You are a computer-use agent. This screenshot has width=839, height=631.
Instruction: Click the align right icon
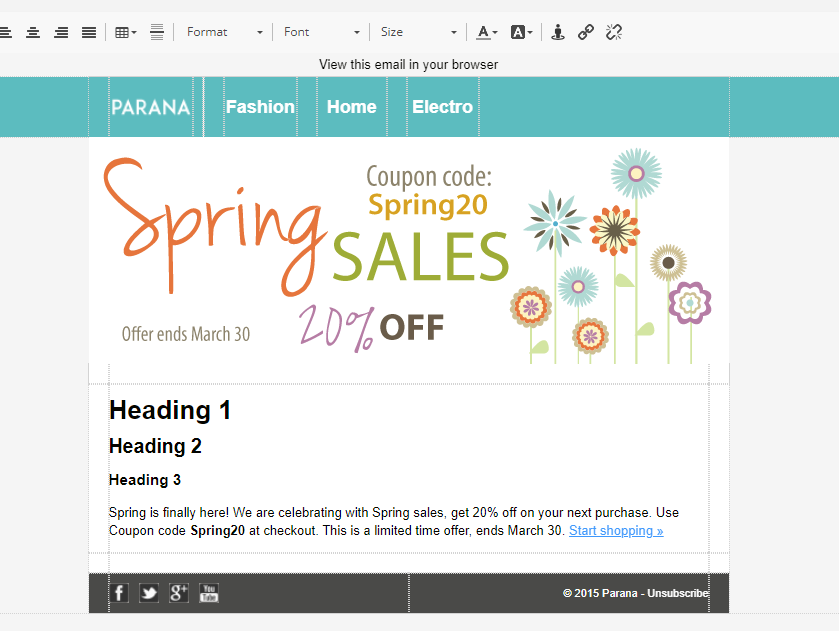click(x=61, y=32)
